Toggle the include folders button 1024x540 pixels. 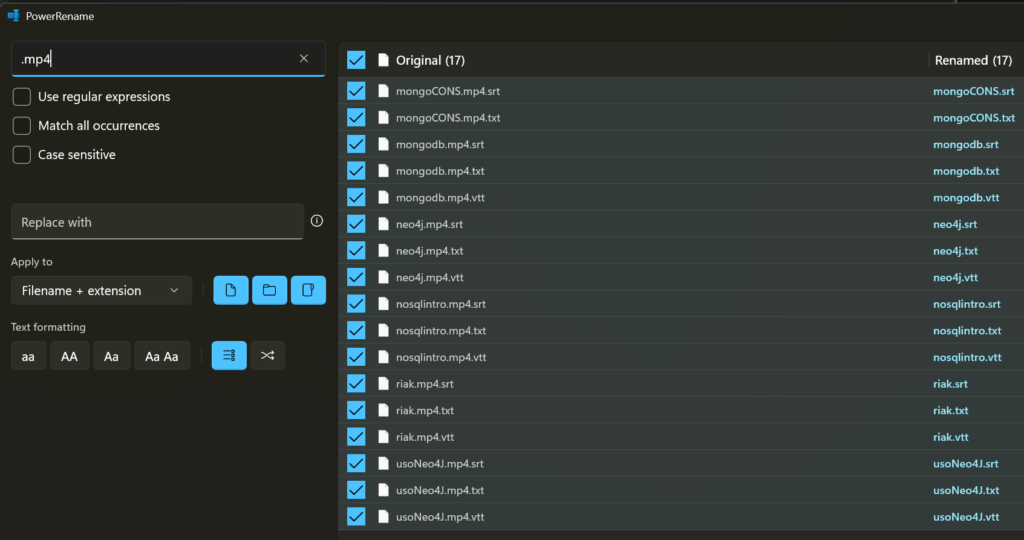[269, 290]
